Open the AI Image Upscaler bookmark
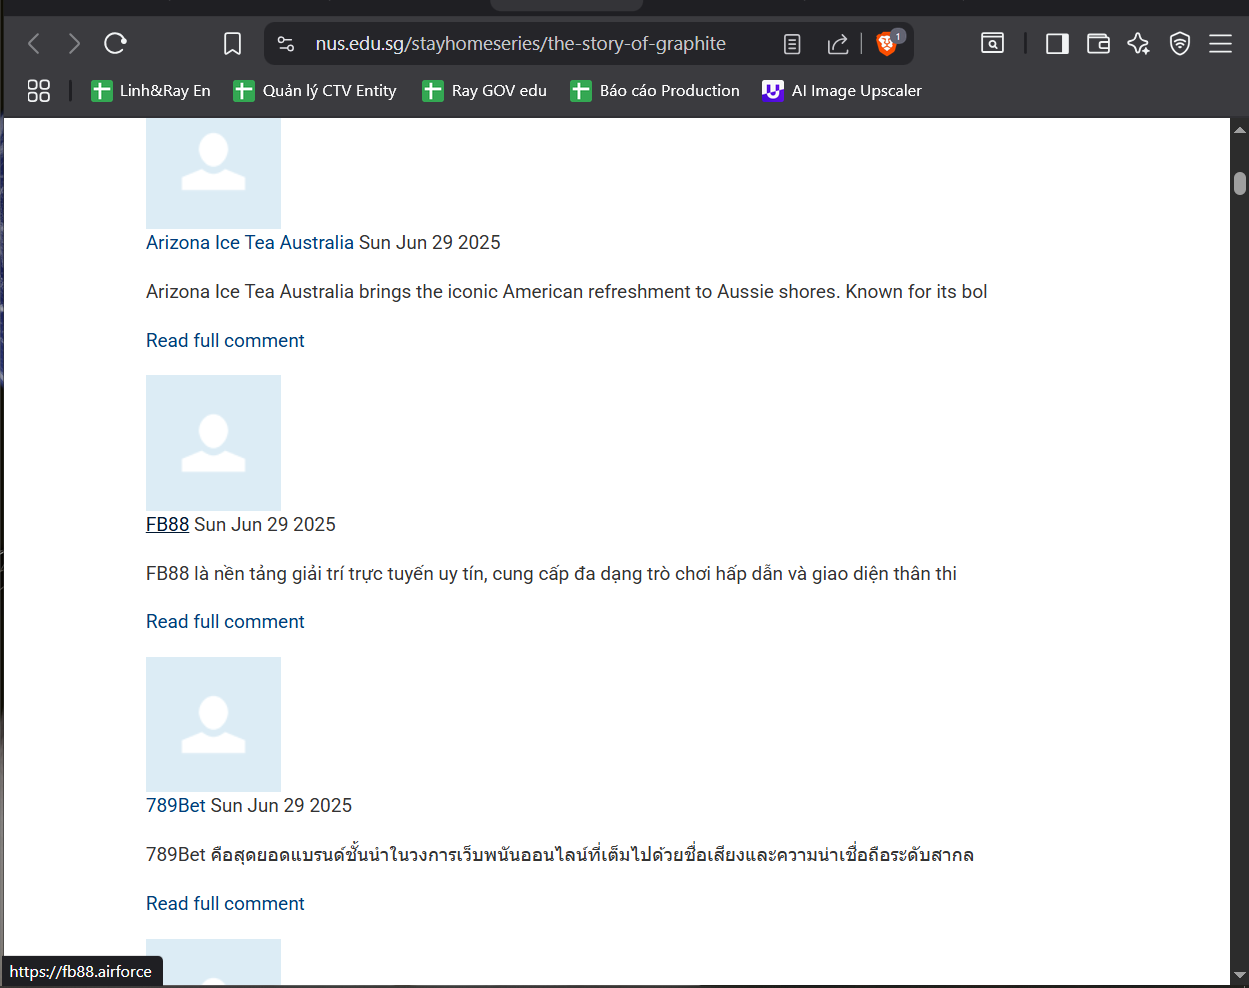 (842, 91)
